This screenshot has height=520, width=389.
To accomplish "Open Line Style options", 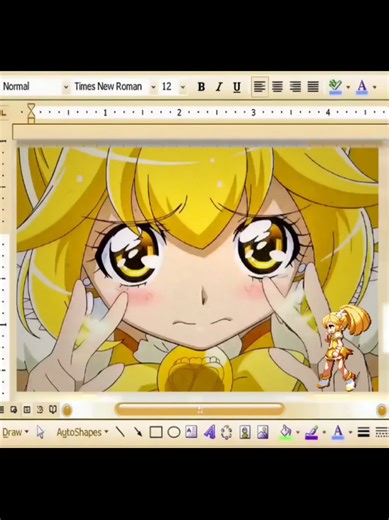I will pos(364,432).
